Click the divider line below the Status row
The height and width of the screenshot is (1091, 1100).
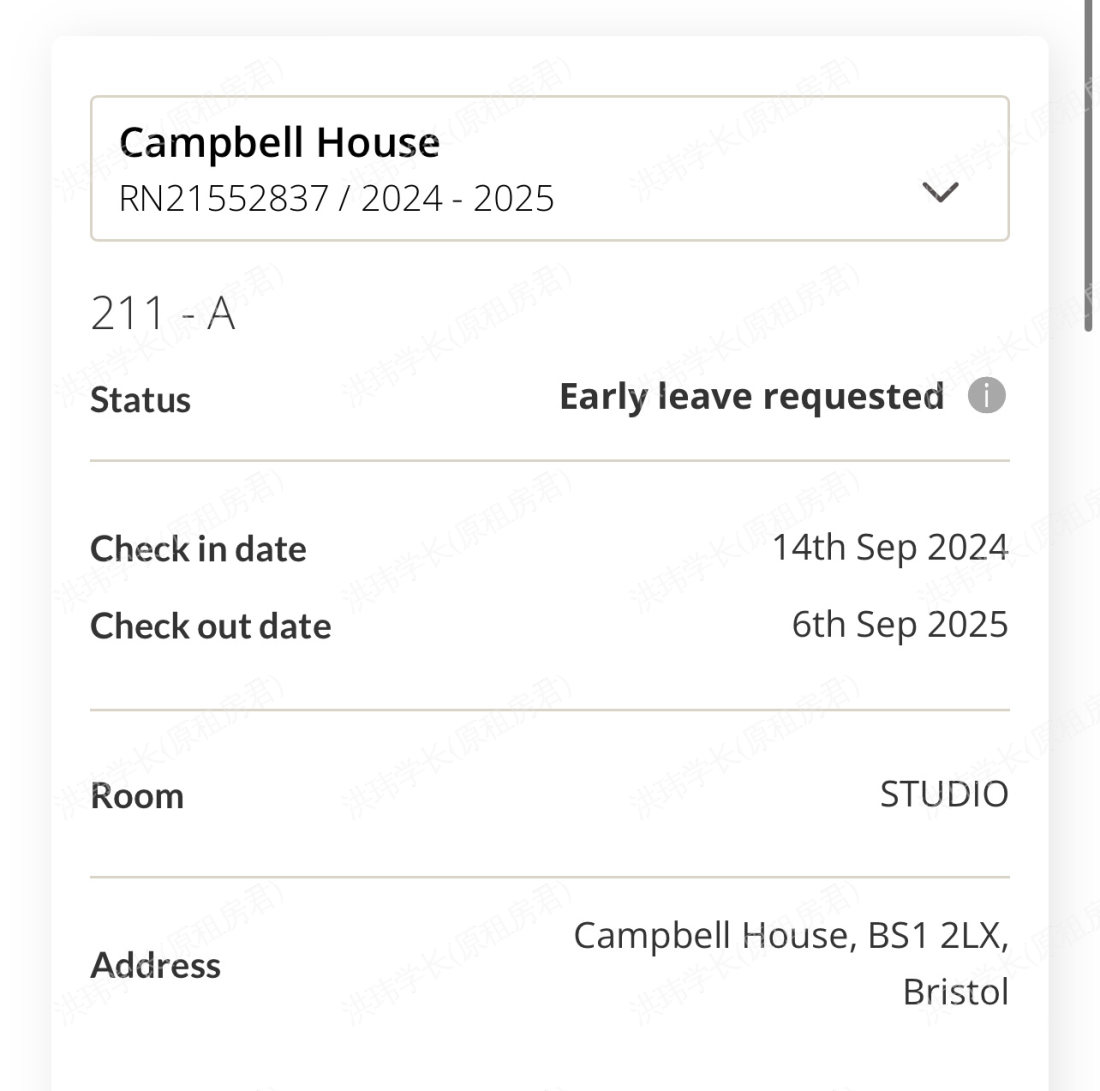[549, 461]
